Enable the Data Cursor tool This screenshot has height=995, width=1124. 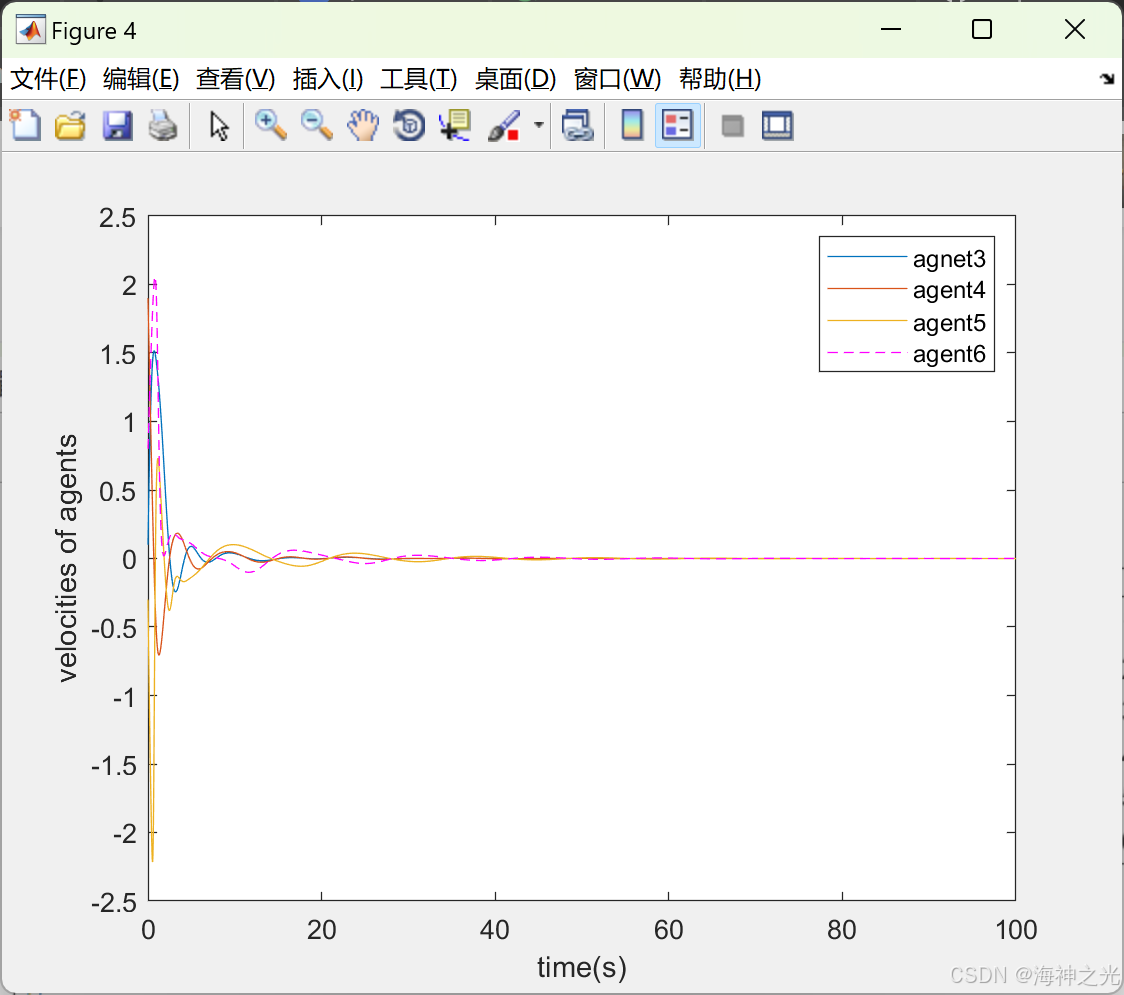455,125
